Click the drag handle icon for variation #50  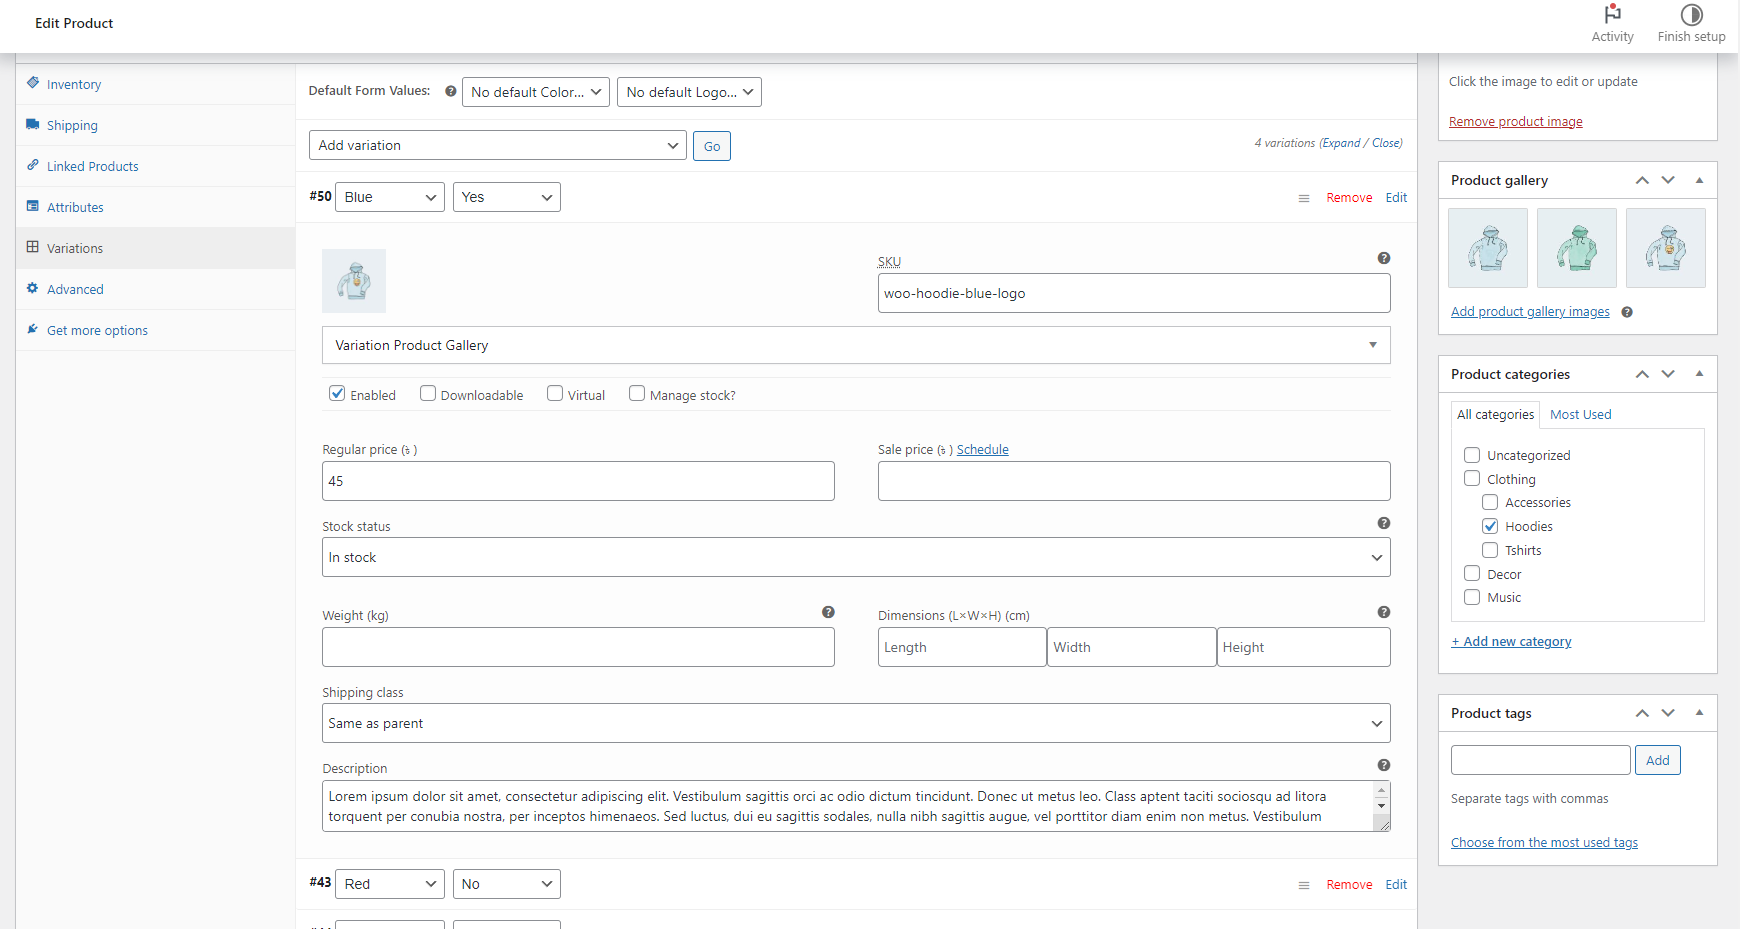[1304, 198]
